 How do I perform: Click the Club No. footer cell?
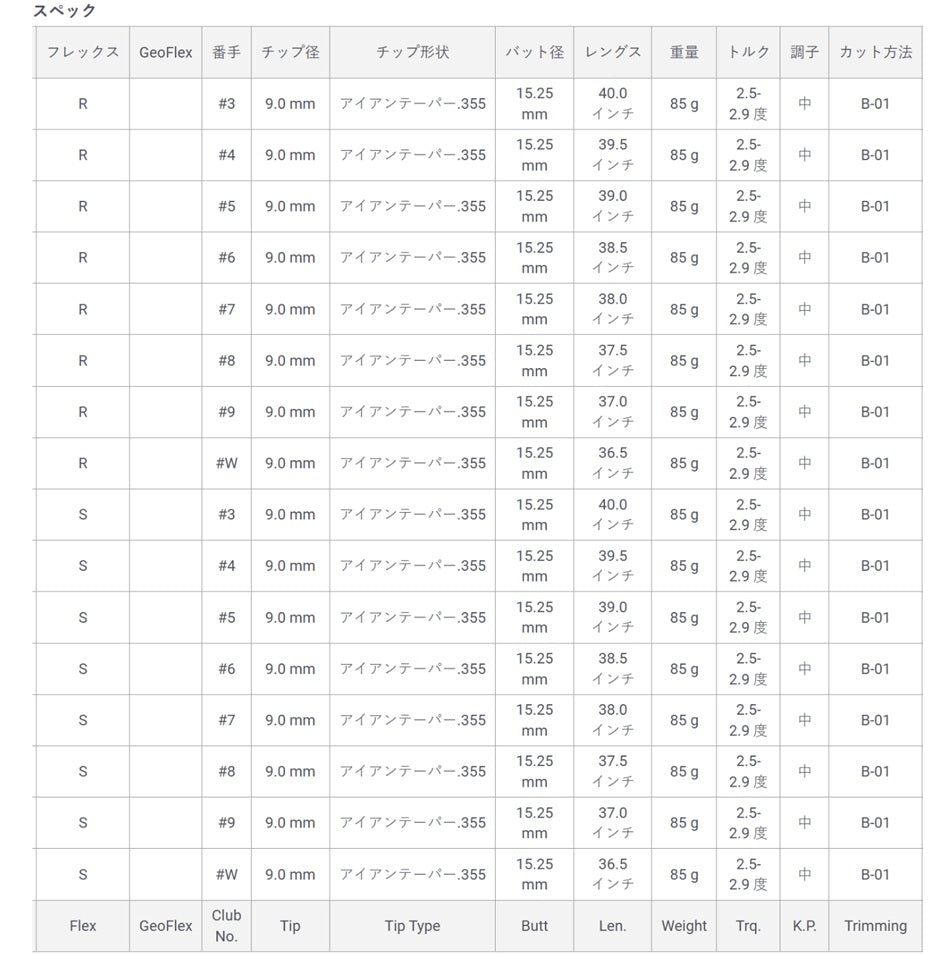[x=227, y=926]
